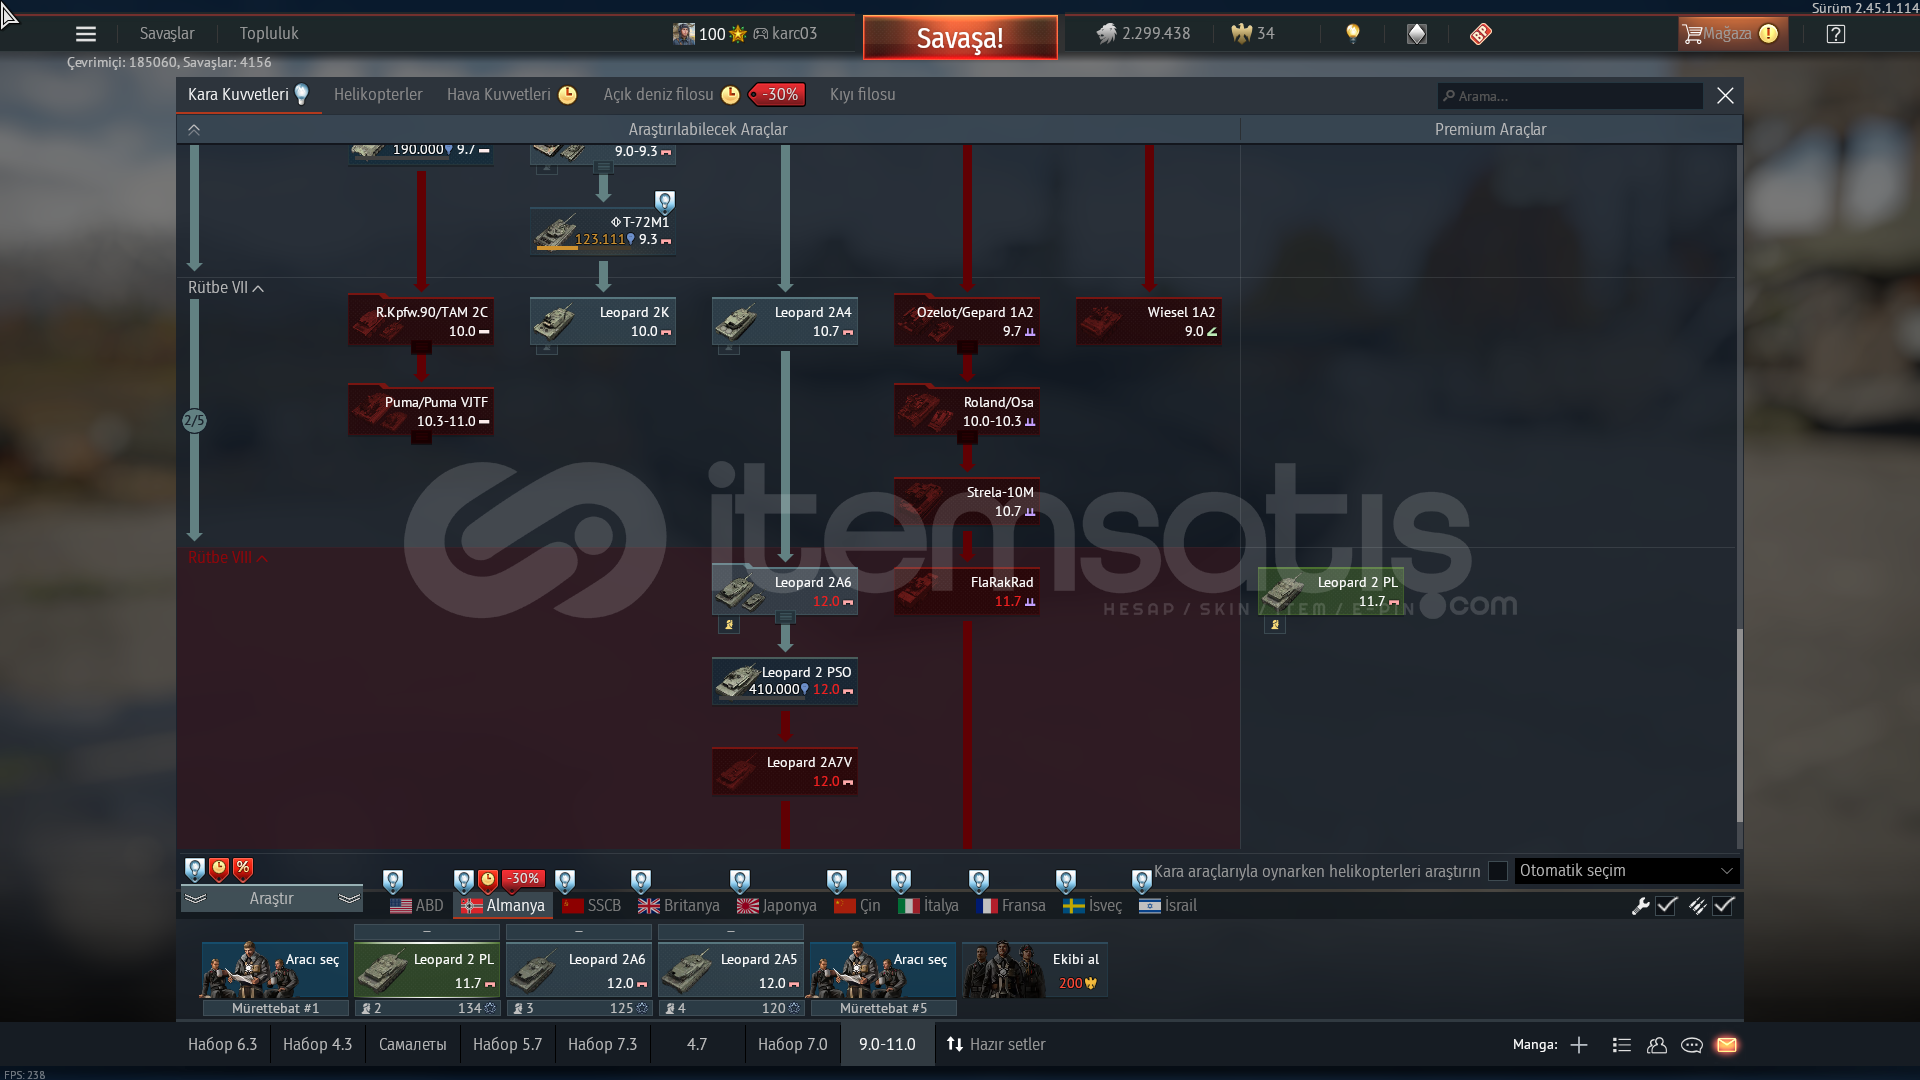1920x1080 pixels.
Task: Open the help question mark icon
Action: [x=1835, y=34]
